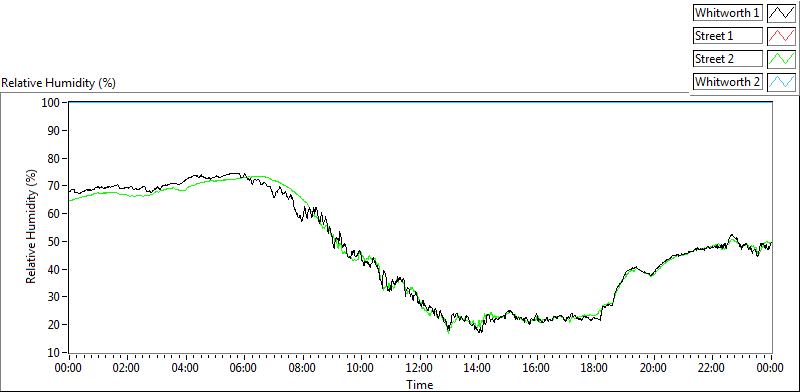Open the Street 1 red plot style icon
The image size is (800, 392).
(x=781, y=36)
